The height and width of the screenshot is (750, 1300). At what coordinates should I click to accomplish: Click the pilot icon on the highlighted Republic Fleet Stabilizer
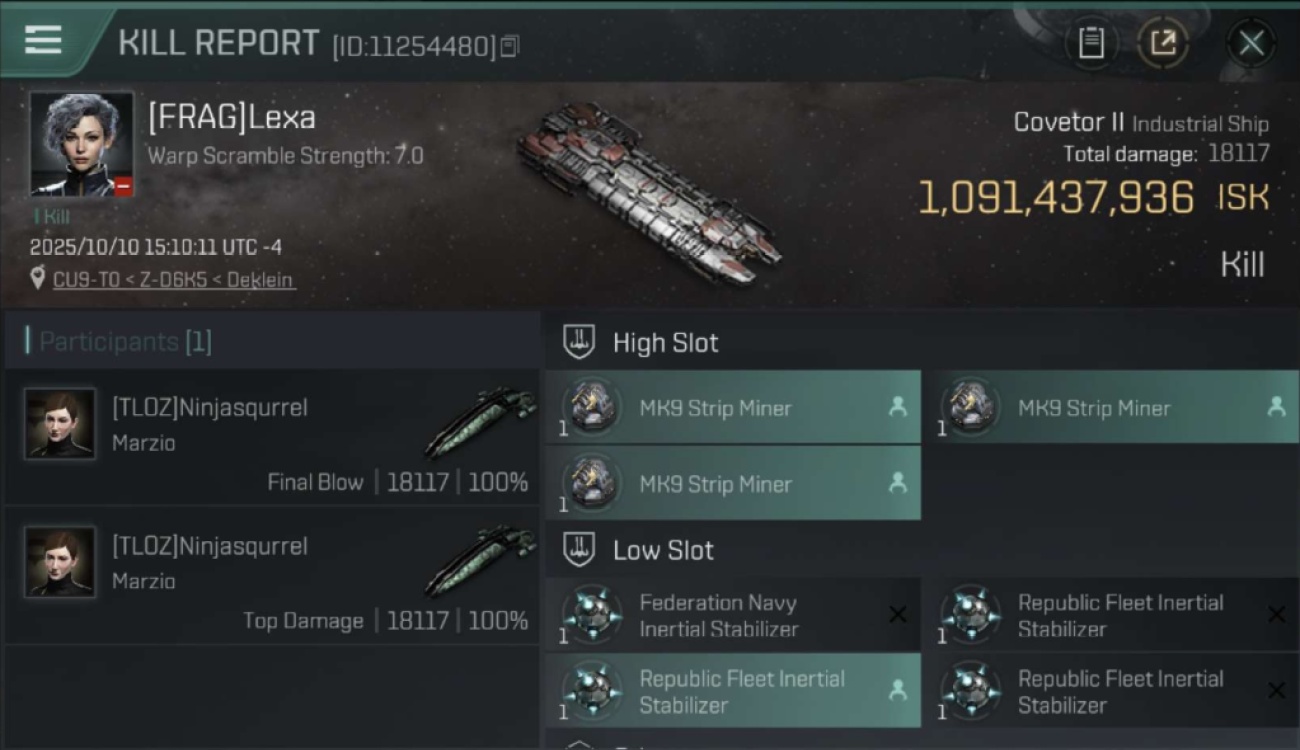coord(897,690)
